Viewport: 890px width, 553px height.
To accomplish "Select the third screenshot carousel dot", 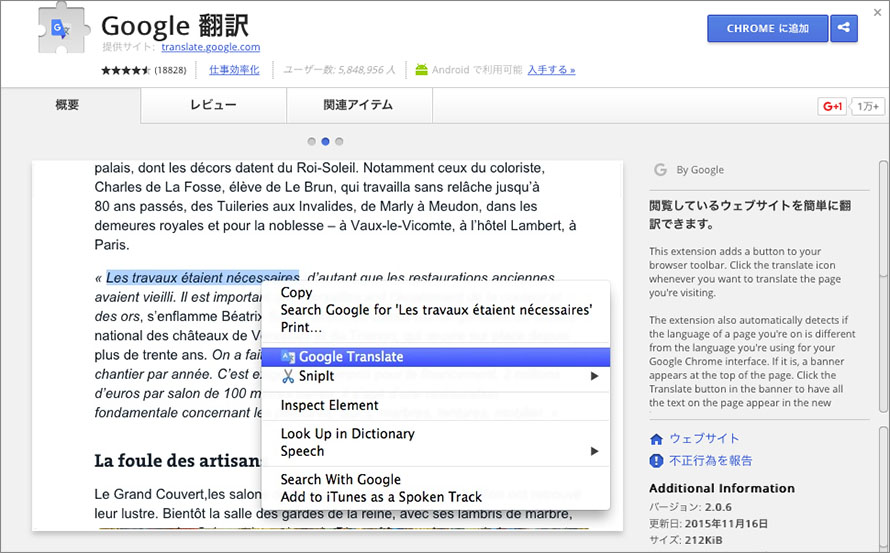I will tap(339, 141).
